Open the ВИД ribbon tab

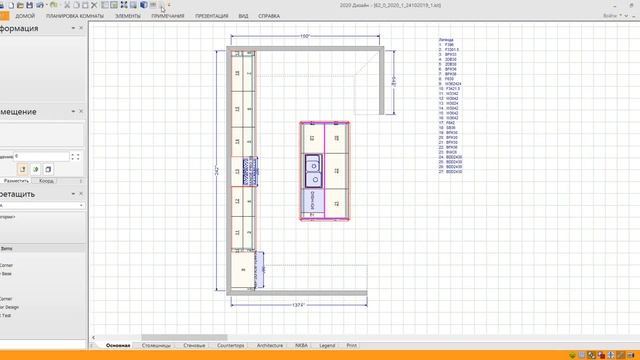[x=243, y=16]
